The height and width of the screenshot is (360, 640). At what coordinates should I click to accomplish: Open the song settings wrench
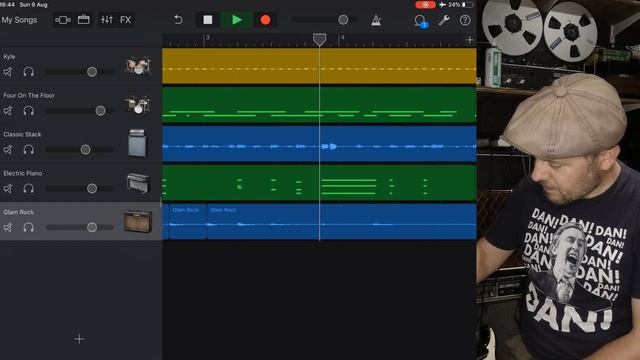click(x=444, y=20)
